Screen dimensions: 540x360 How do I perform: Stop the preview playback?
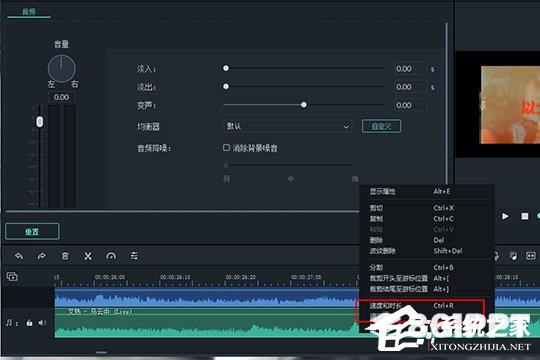[525, 216]
